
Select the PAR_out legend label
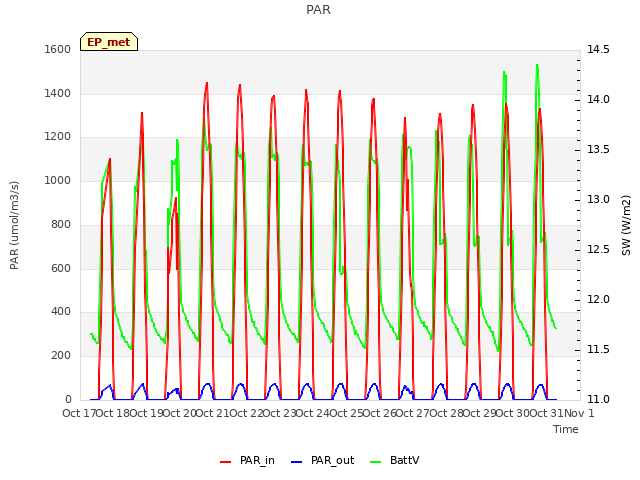tap(332, 460)
